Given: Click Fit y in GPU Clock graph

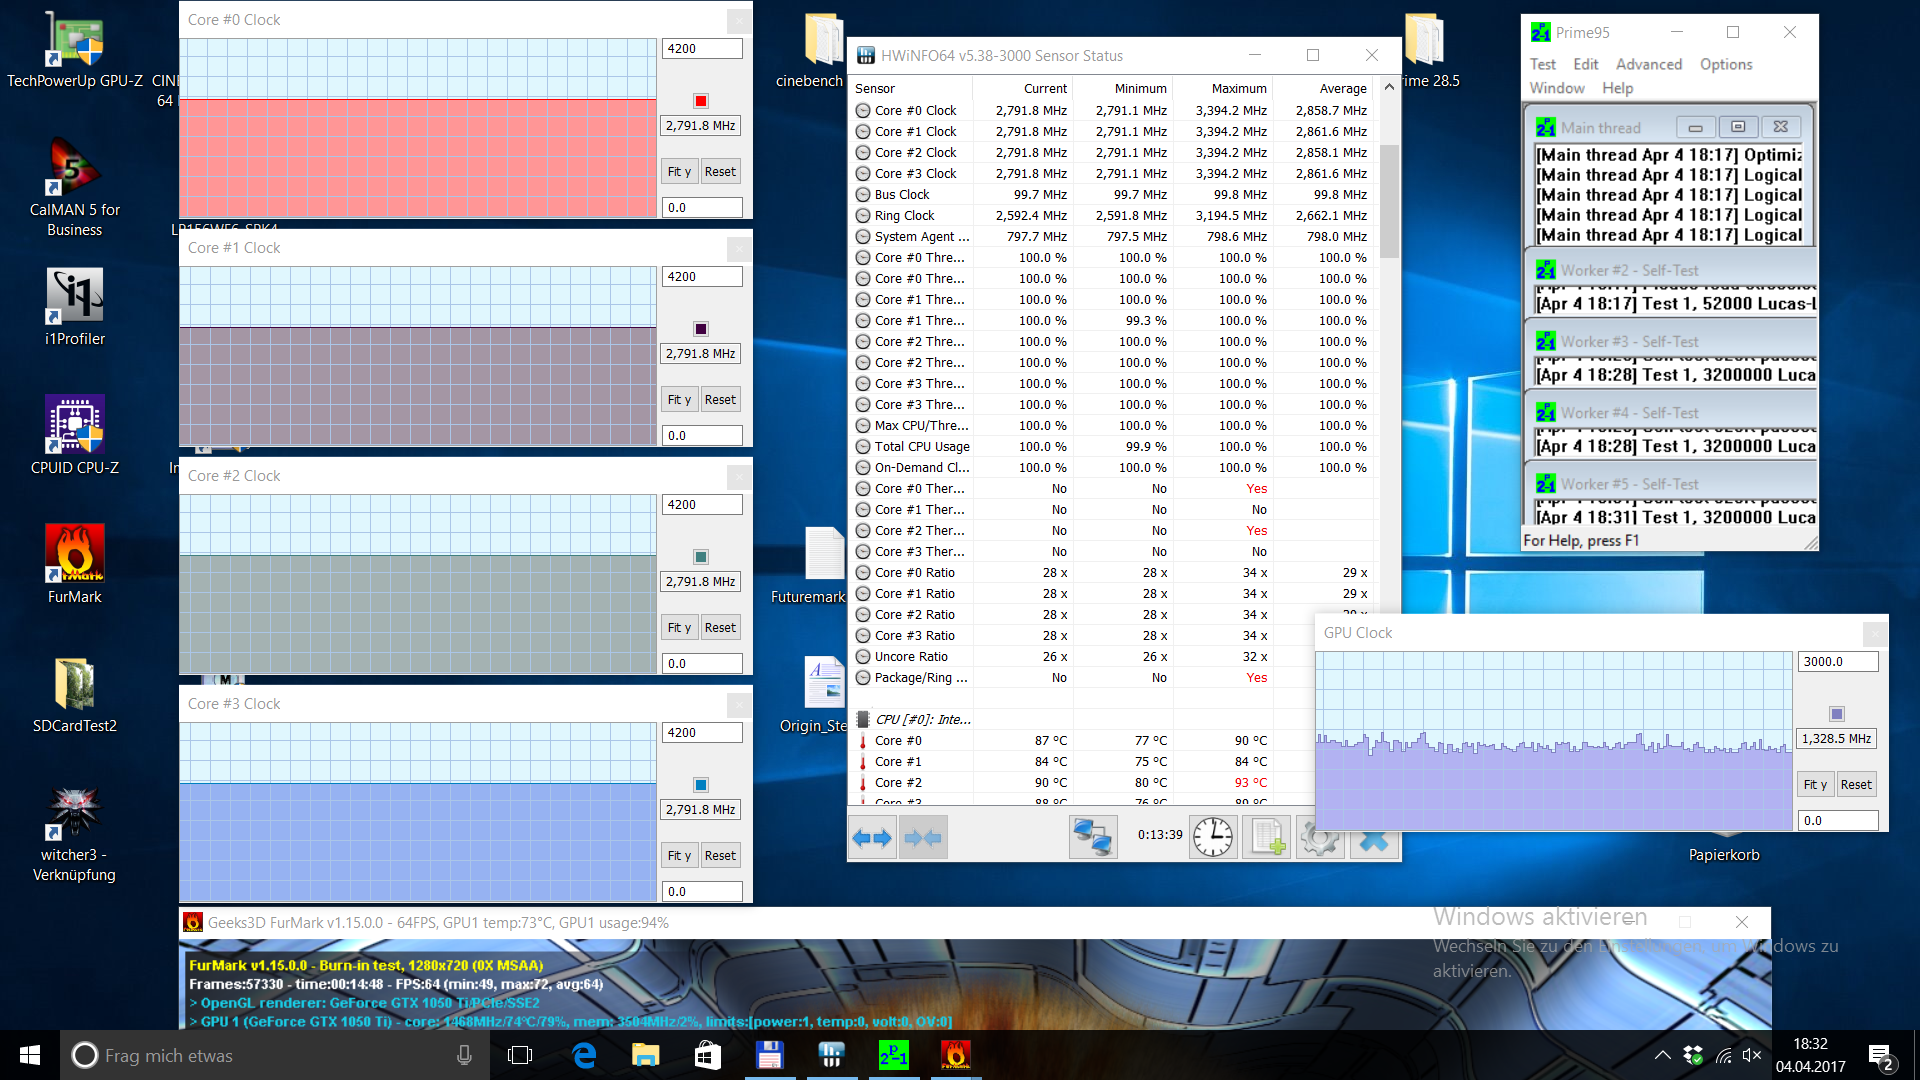Looking at the screenshot, I should click(1815, 785).
